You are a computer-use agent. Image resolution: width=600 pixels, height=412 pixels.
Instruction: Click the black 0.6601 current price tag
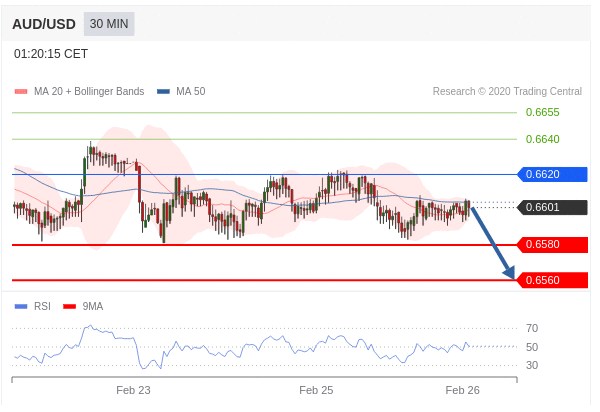click(x=552, y=207)
